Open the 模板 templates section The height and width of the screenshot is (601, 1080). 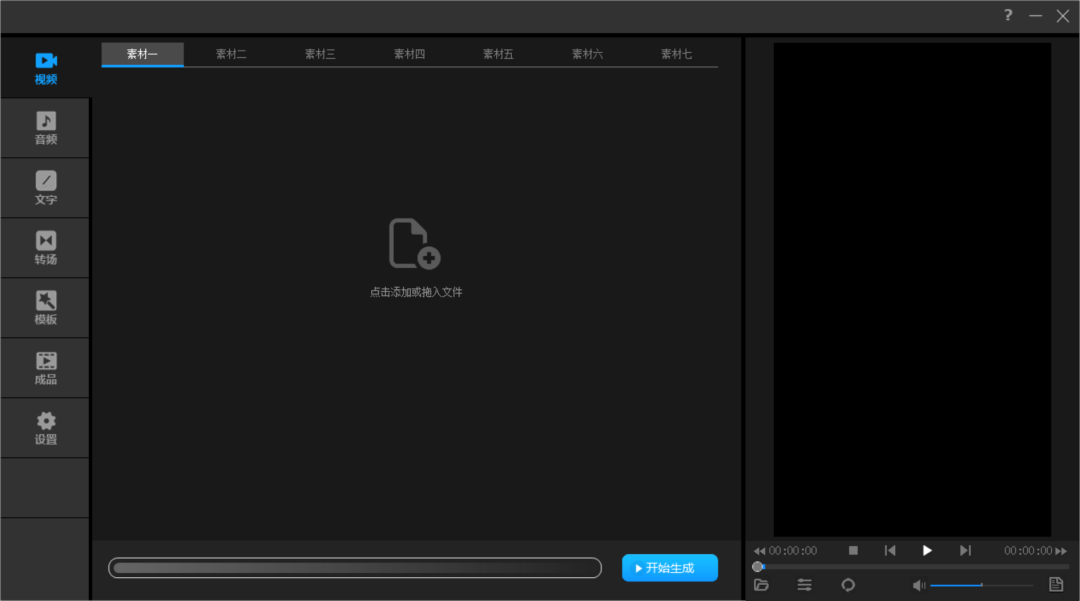45,308
